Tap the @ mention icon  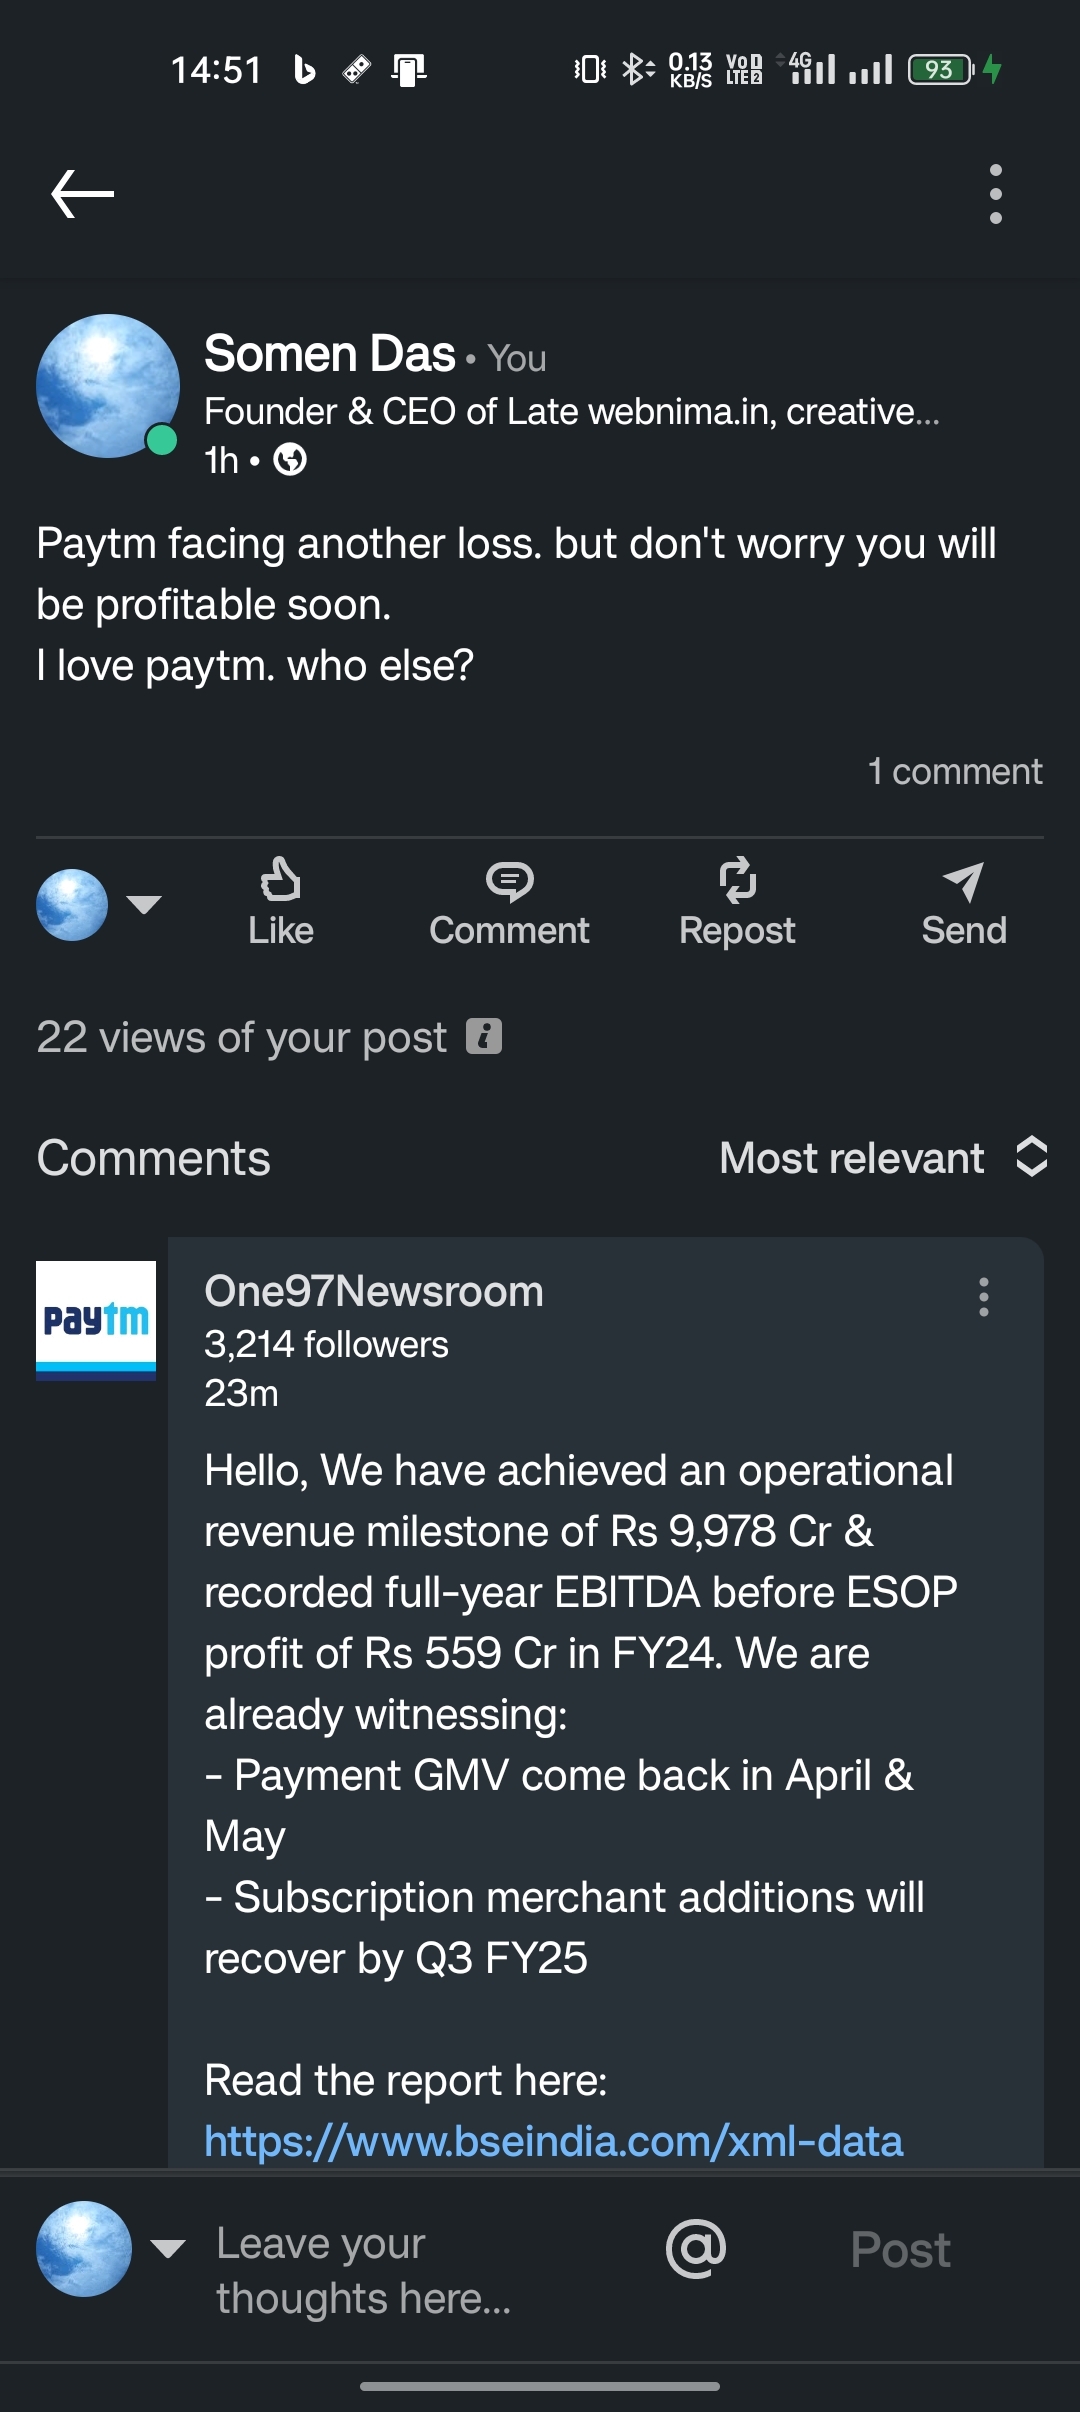point(696,2249)
